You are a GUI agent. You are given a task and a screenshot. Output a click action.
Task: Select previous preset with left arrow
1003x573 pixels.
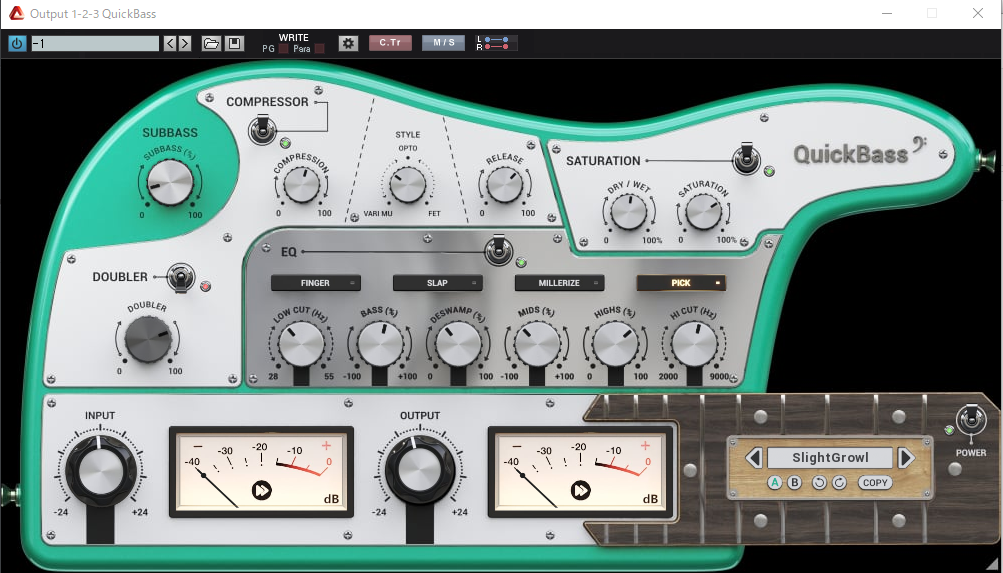point(170,43)
